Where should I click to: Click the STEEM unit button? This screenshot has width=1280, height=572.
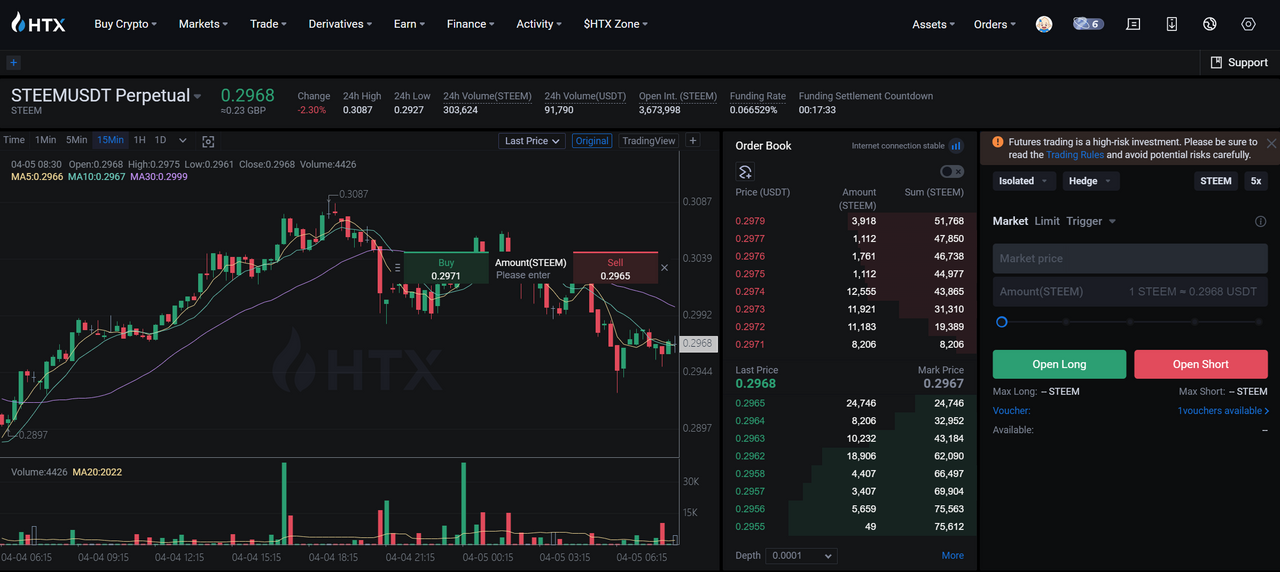[1216, 181]
